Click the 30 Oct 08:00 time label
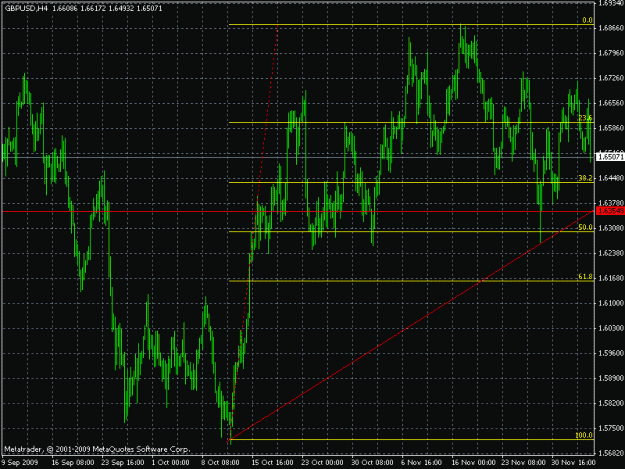Screen dimensions: 625x469 [372, 462]
